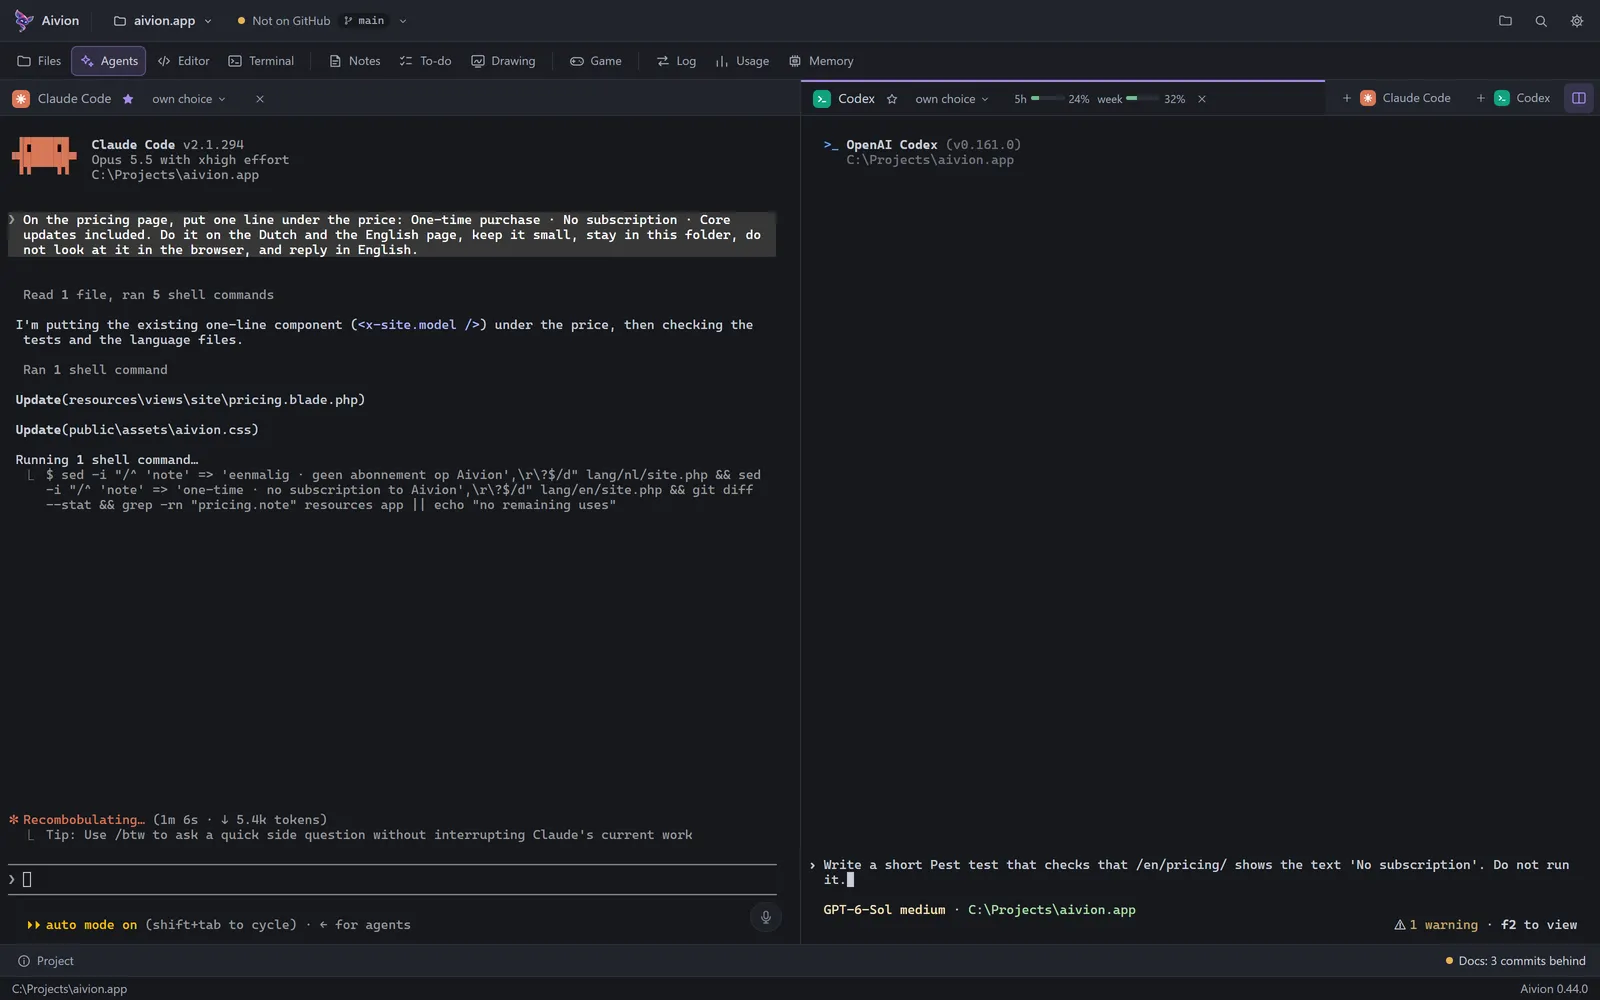Open Codex own choice dropdown
1600x1000 pixels.
point(952,99)
